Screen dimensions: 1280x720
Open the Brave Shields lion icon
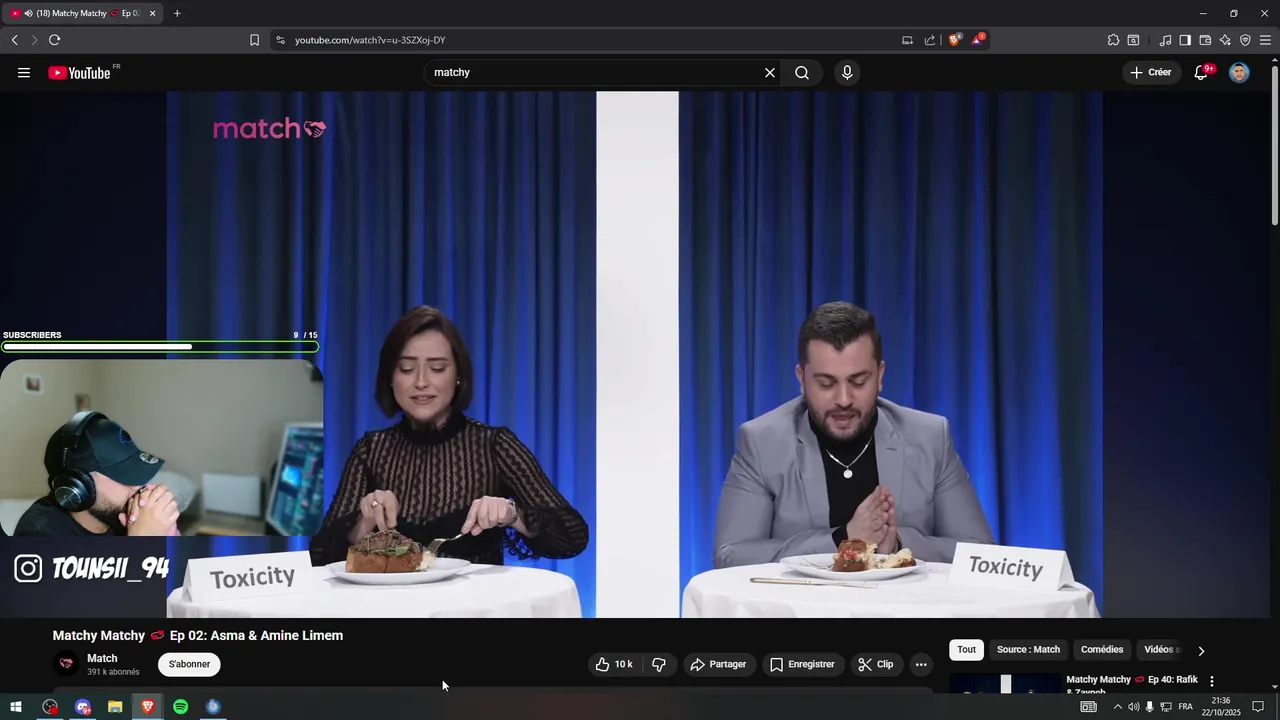(x=955, y=40)
